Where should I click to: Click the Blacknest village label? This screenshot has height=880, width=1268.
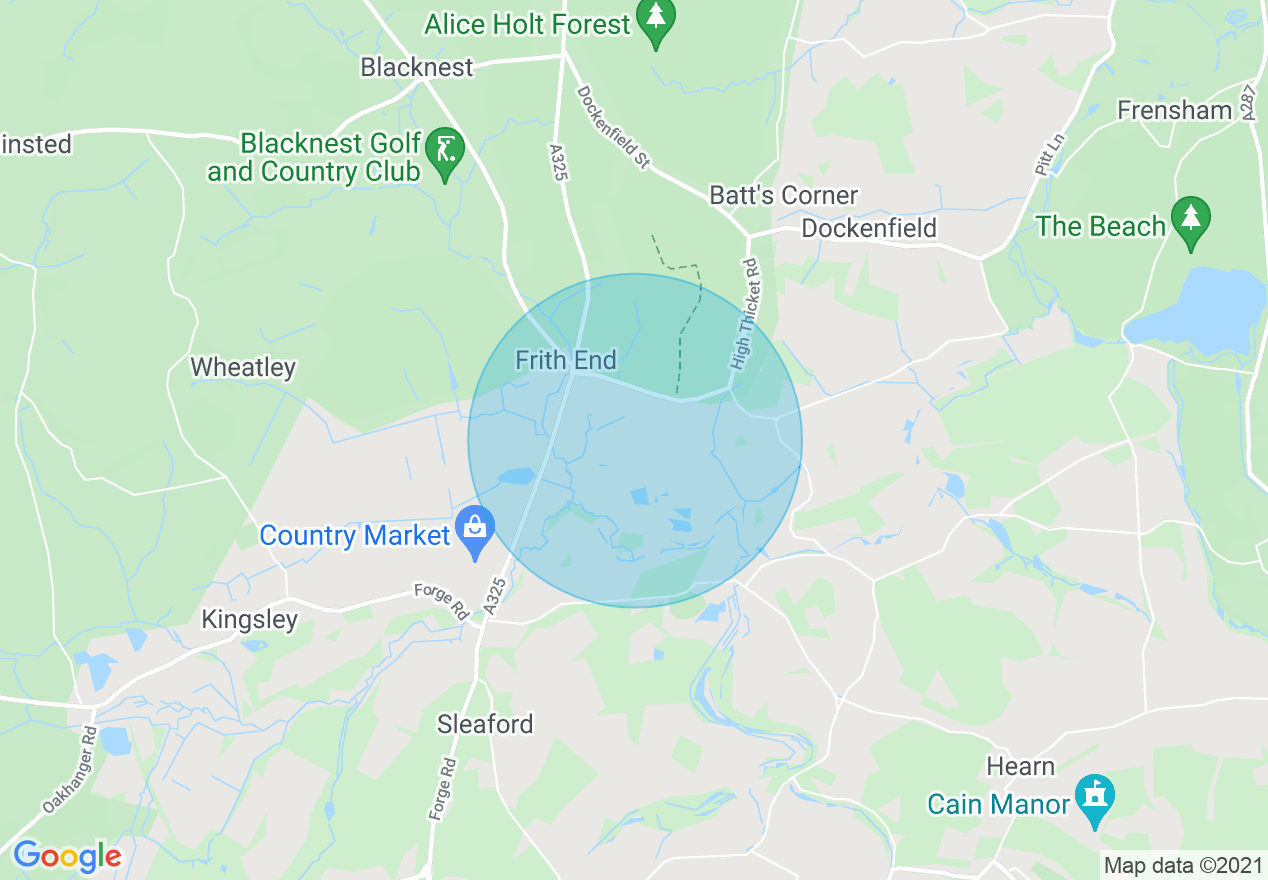click(417, 67)
